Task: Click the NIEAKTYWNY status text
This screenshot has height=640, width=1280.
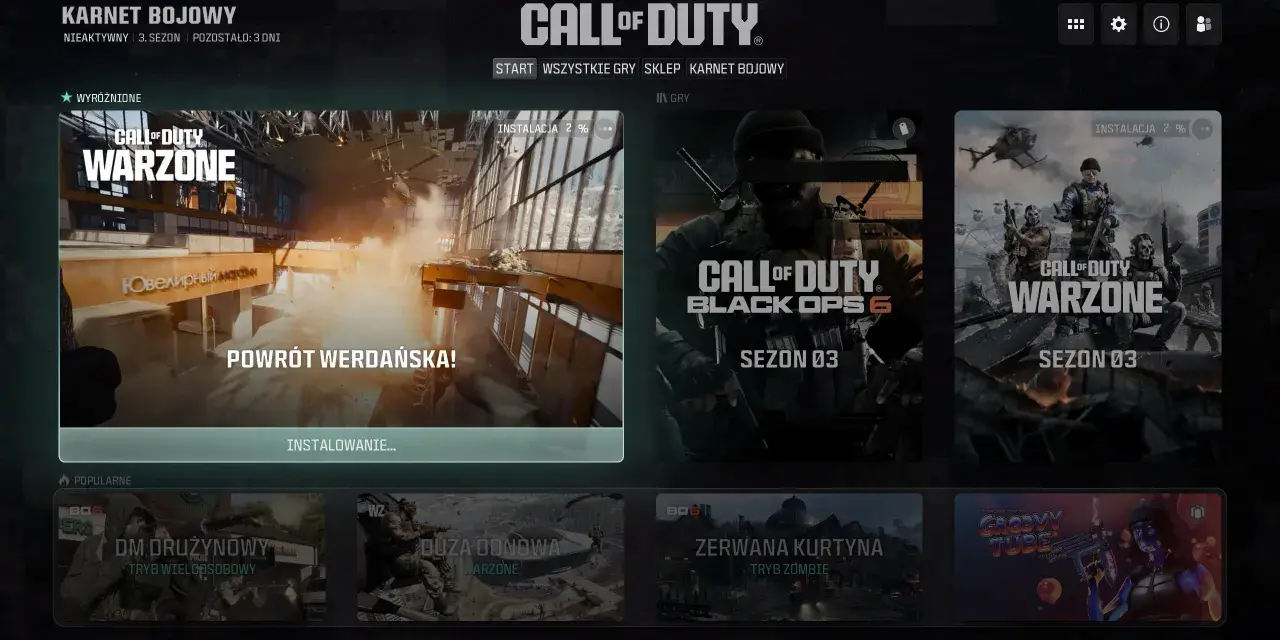Action: (x=95, y=38)
